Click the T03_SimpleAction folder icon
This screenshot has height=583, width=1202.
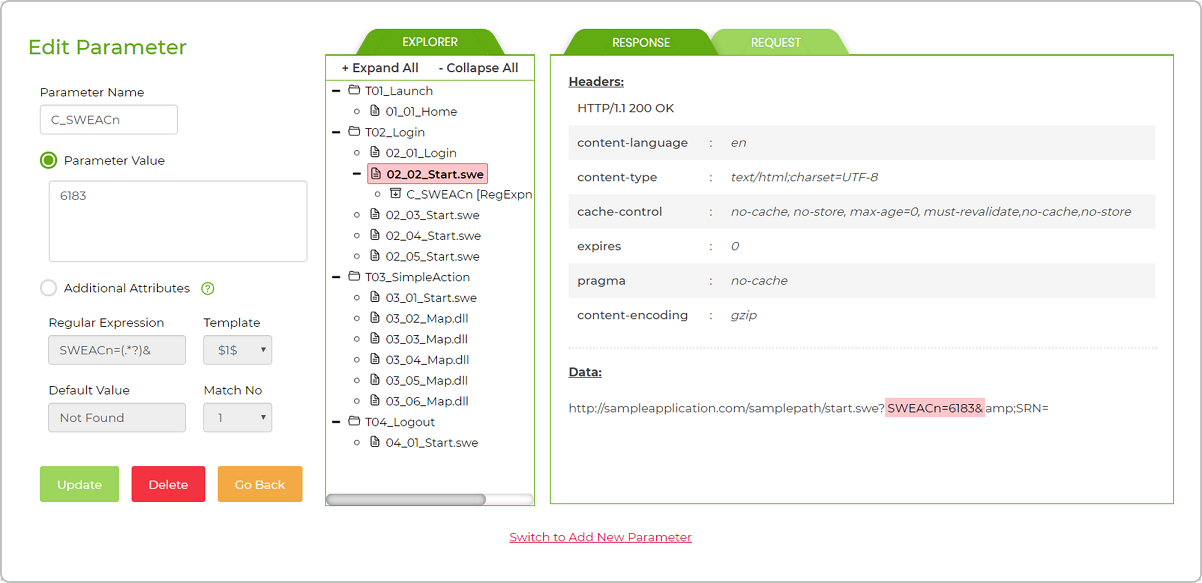[x=355, y=276]
